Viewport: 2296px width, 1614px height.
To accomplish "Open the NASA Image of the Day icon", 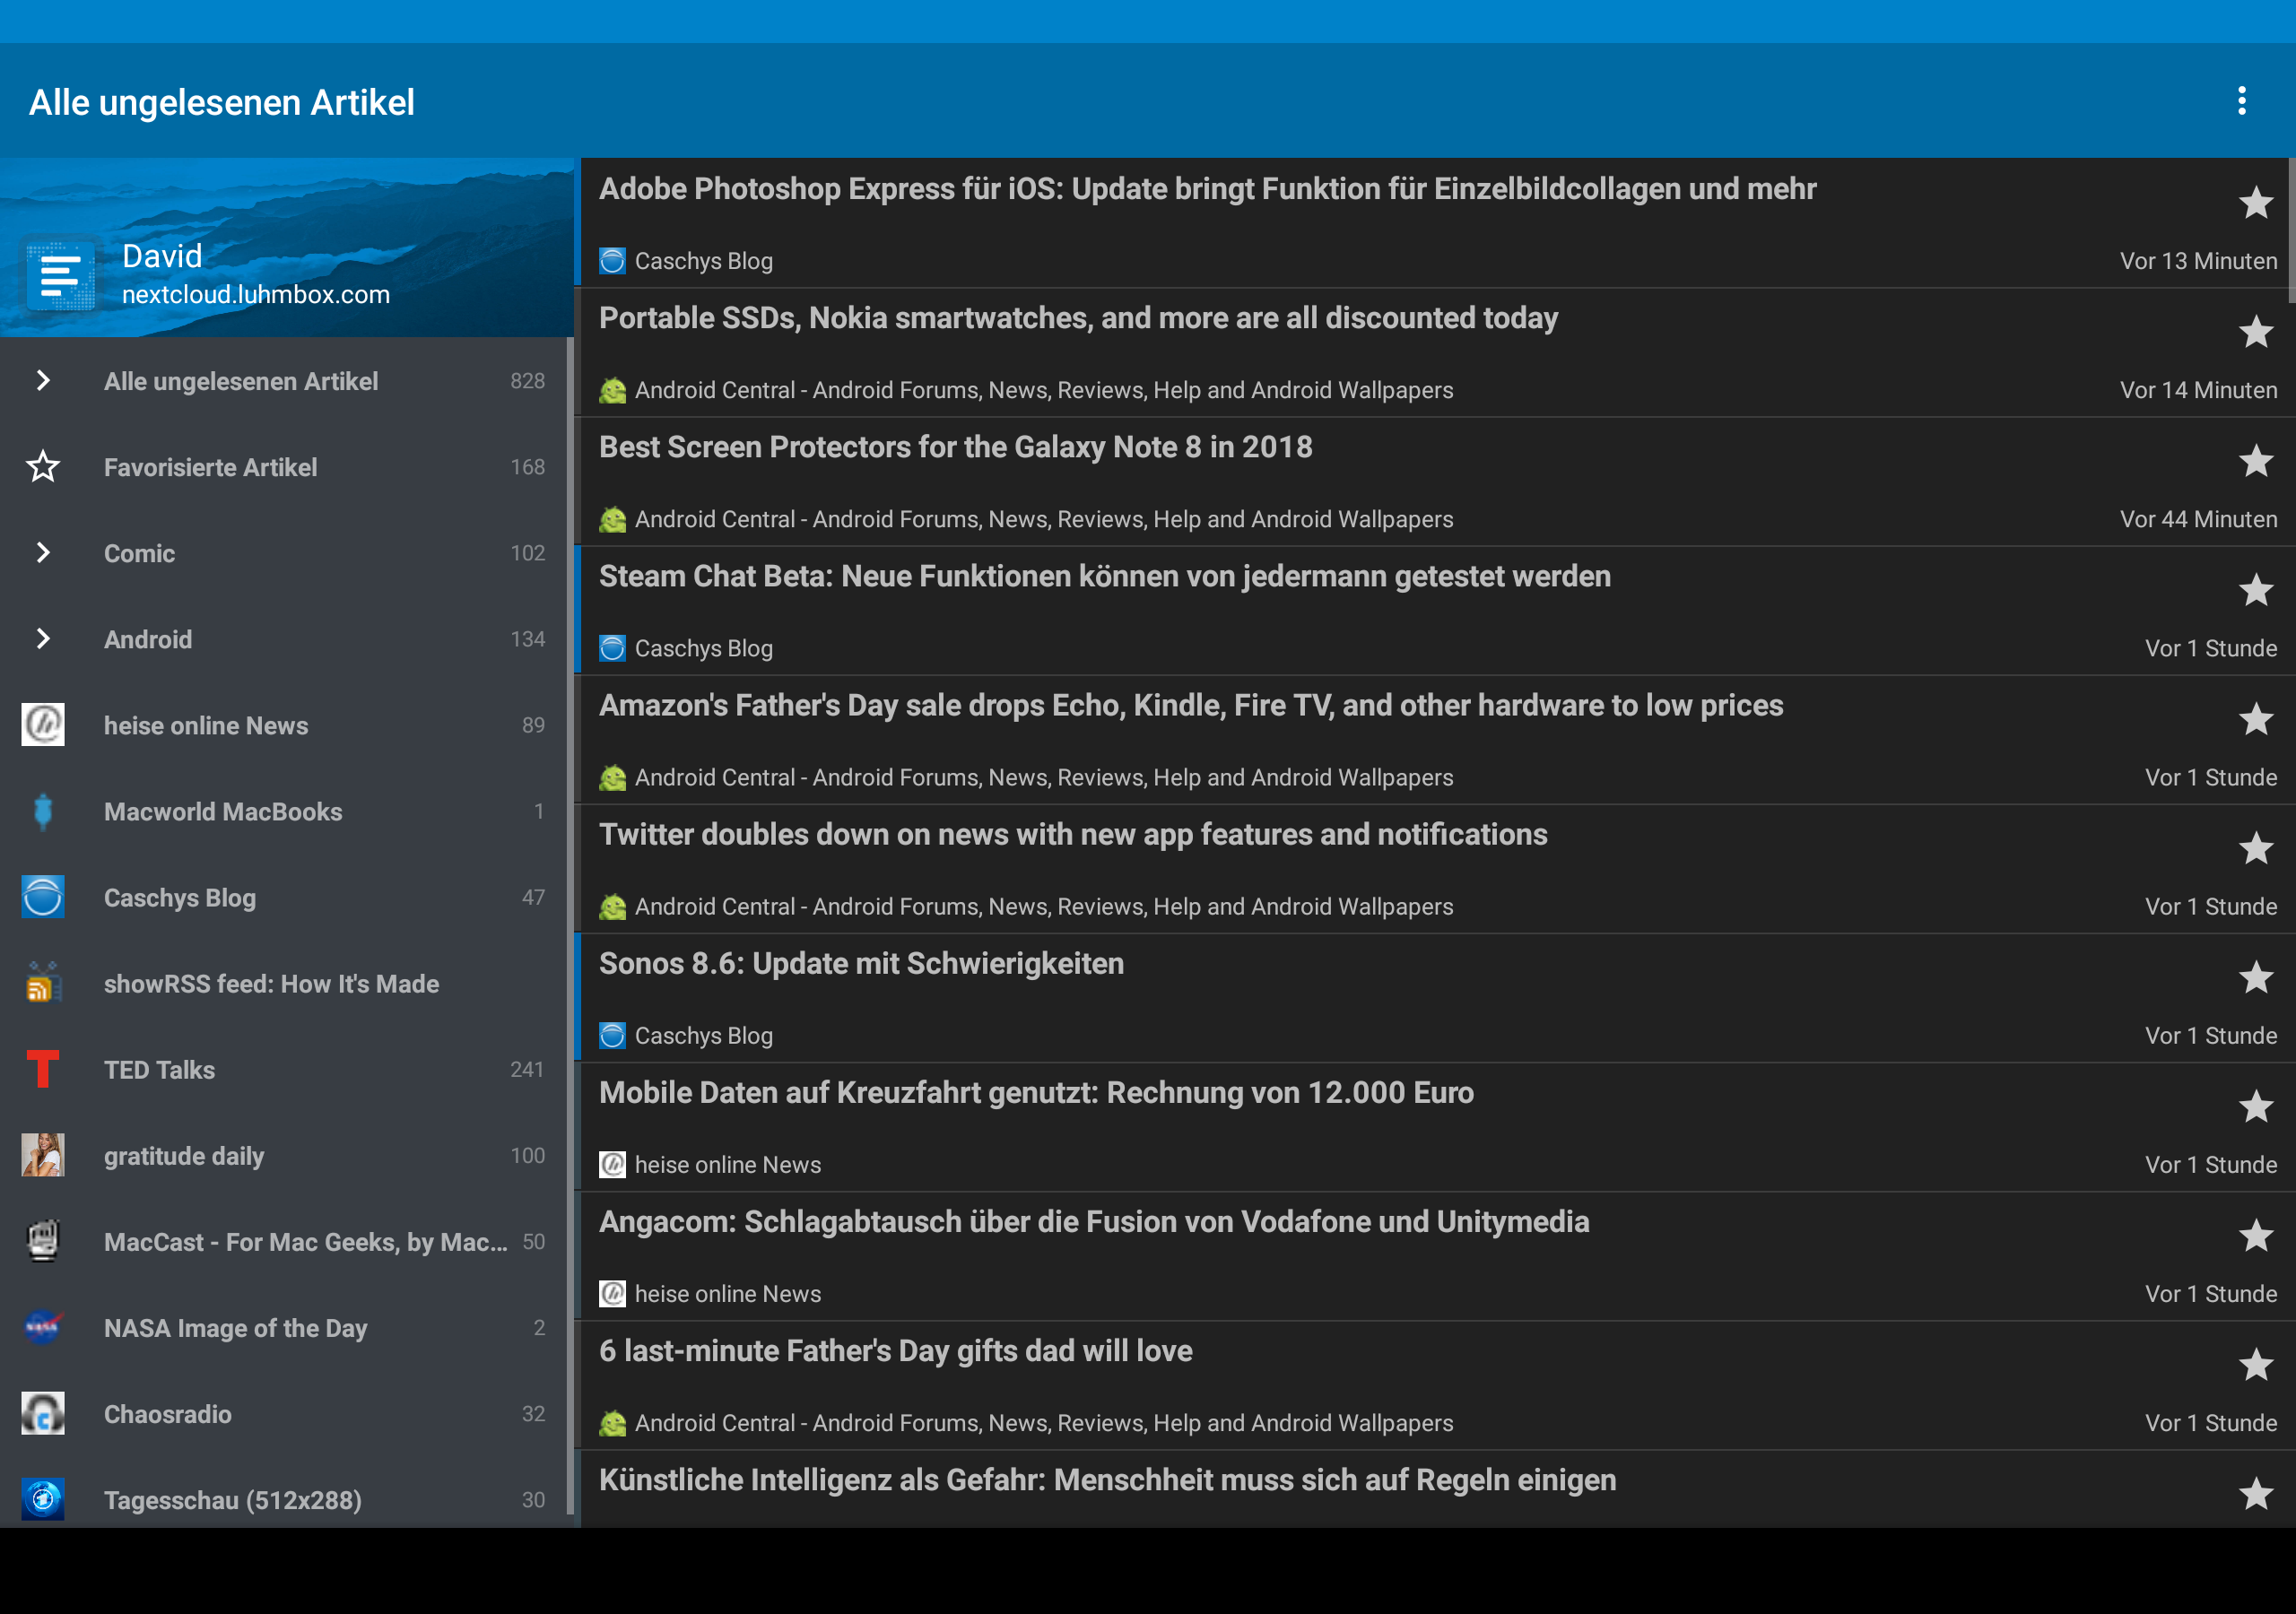I will coord(43,1327).
